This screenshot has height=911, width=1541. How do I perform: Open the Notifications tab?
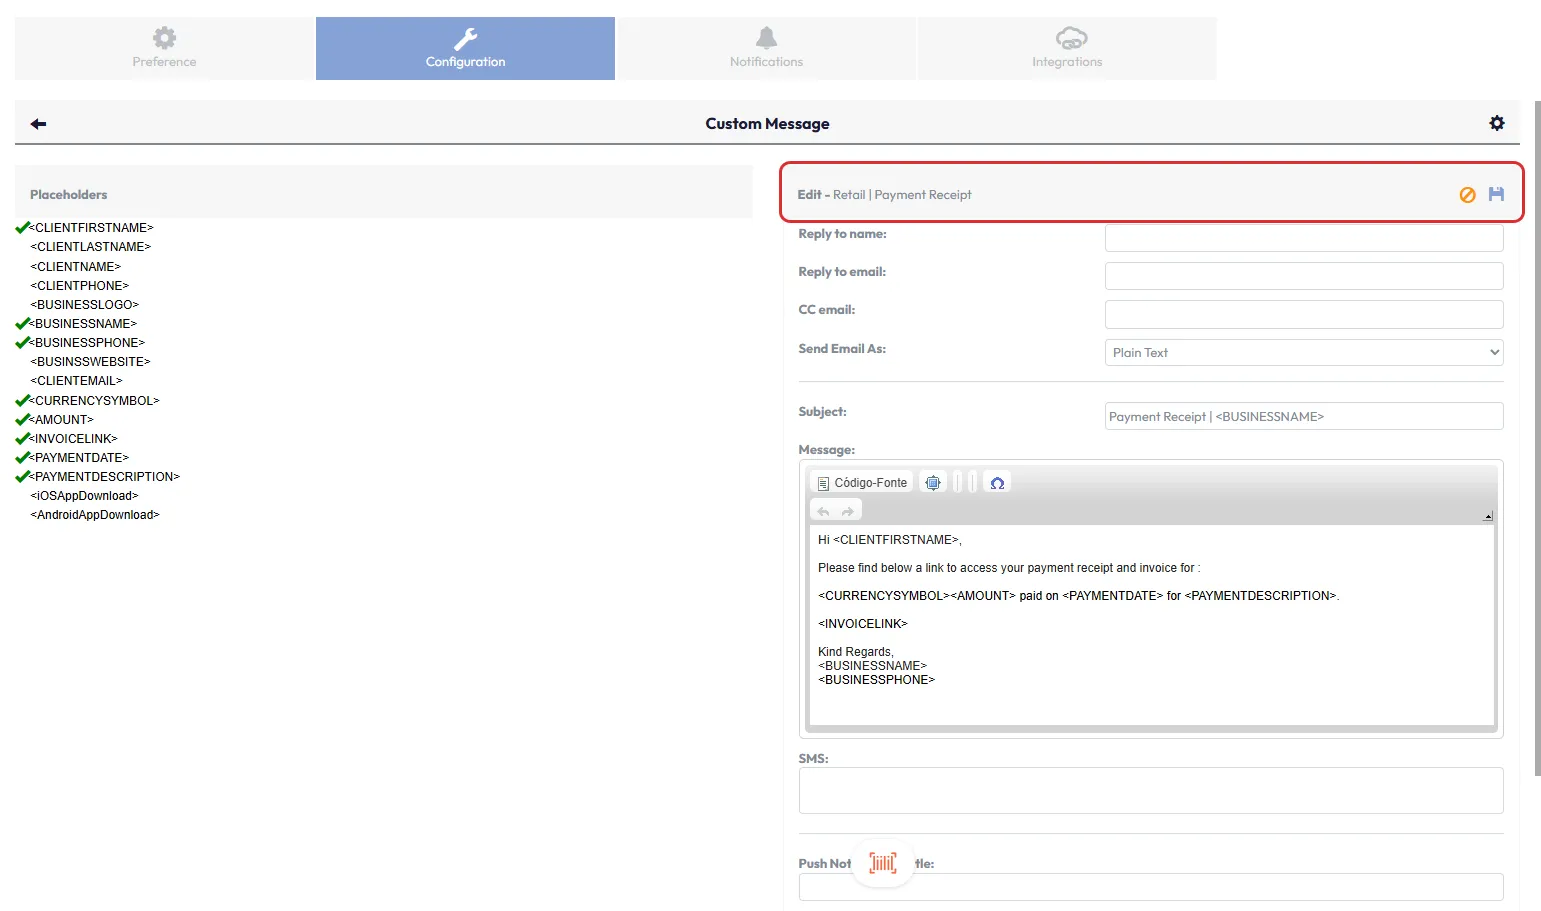(x=766, y=48)
